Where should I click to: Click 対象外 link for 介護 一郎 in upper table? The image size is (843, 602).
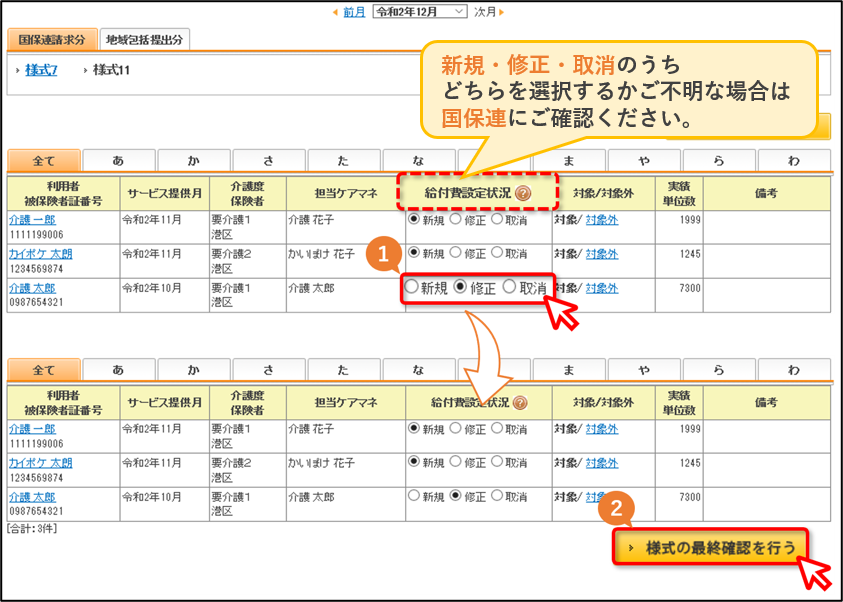(x=602, y=220)
